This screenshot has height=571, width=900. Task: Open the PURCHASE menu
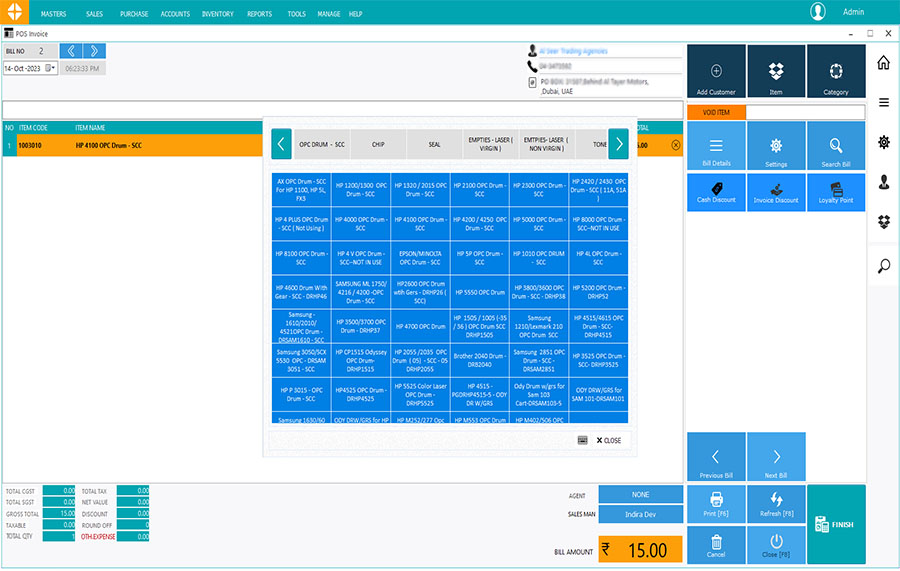click(x=134, y=14)
